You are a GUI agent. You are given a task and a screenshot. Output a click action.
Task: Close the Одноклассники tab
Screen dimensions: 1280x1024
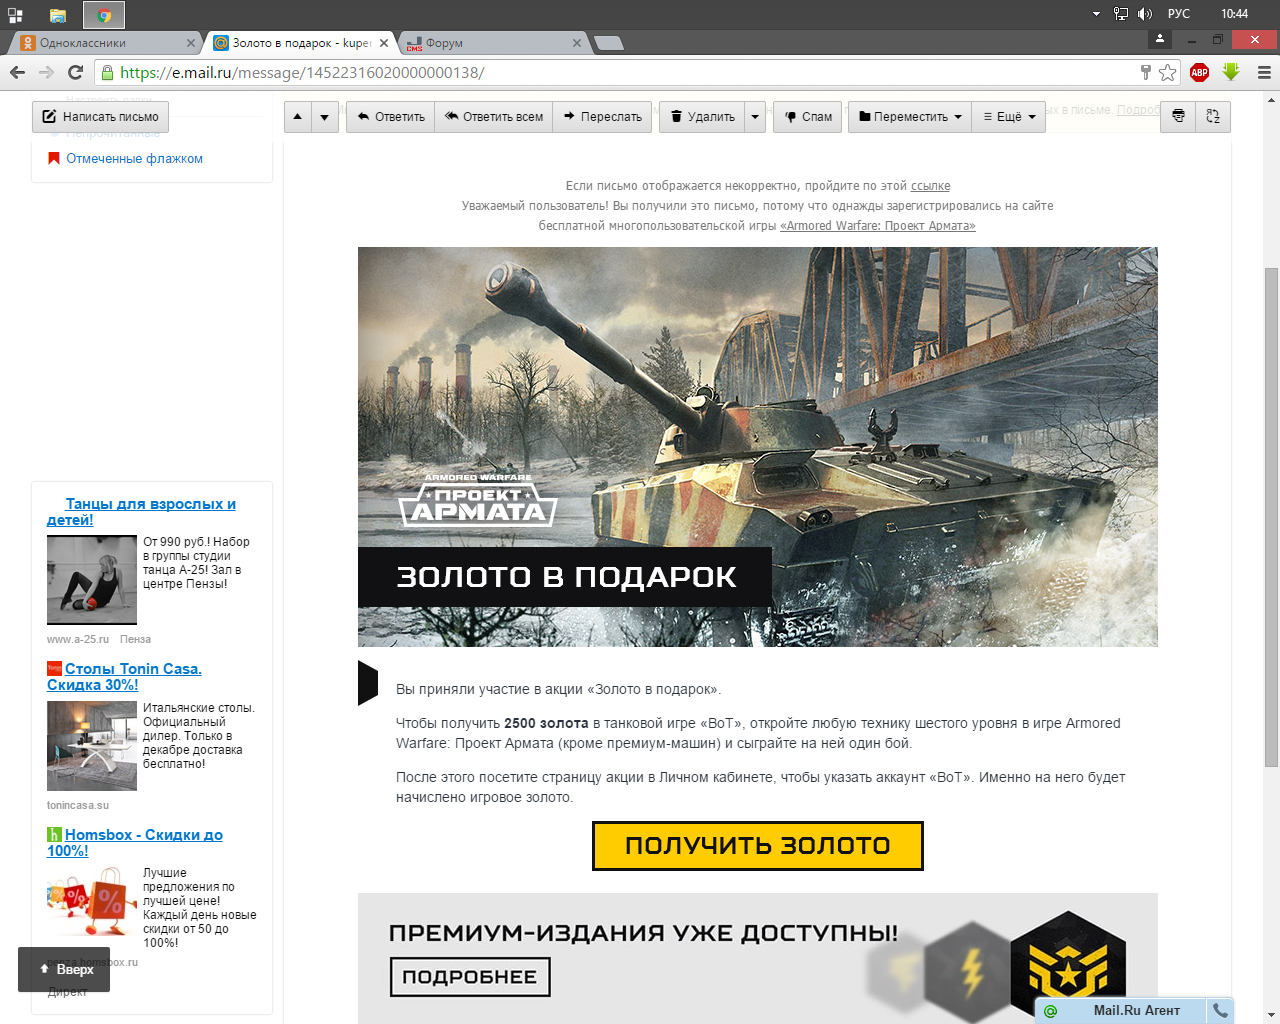tap(191, 43)
